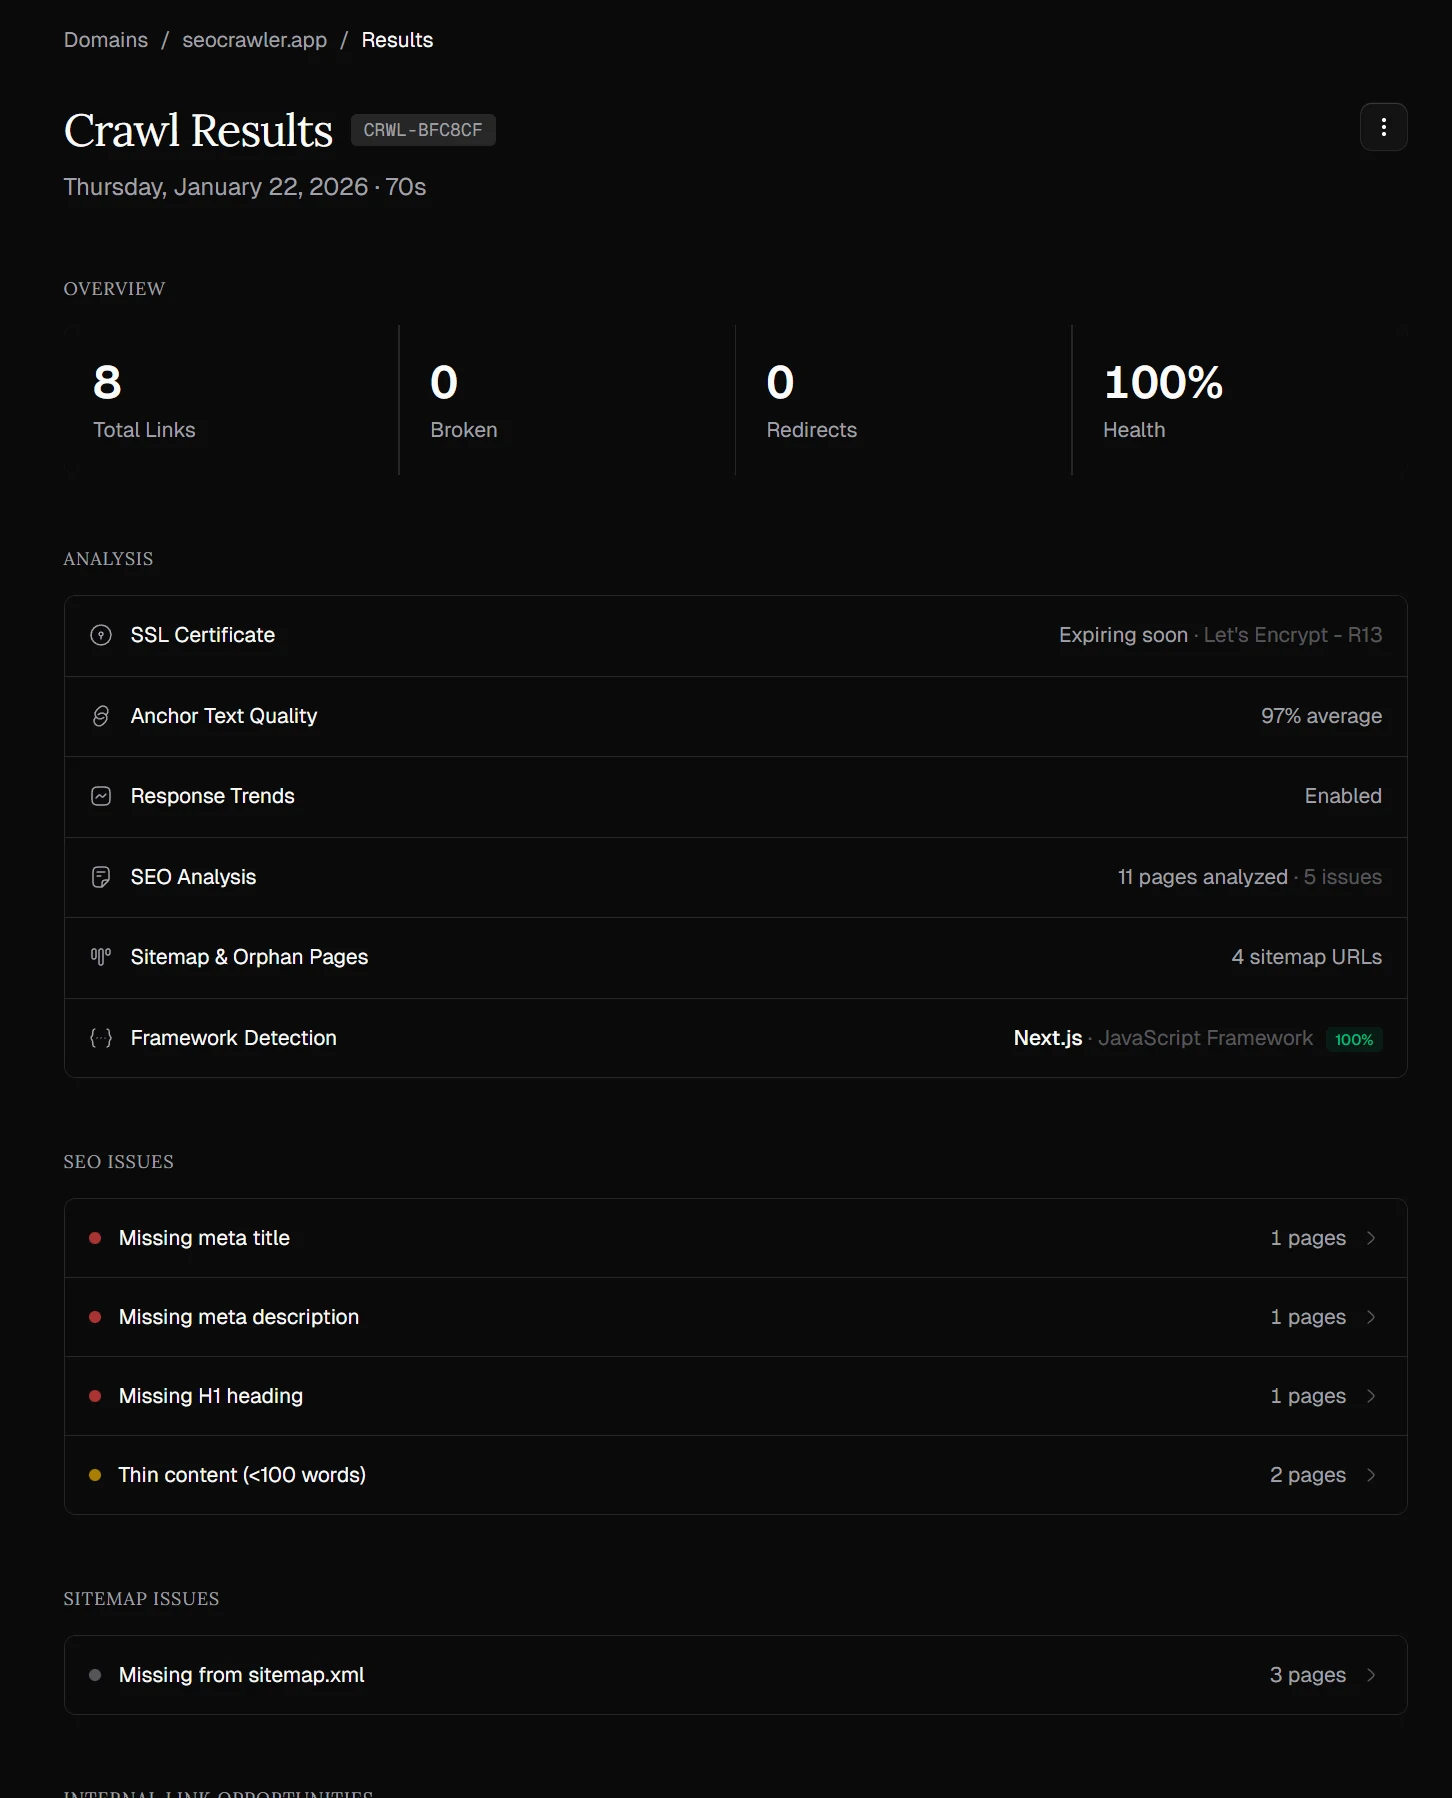The width and height of the screenshot is (1452, 1798).
Task: Click the Results breadcrumb item
Action: (397, 40)
